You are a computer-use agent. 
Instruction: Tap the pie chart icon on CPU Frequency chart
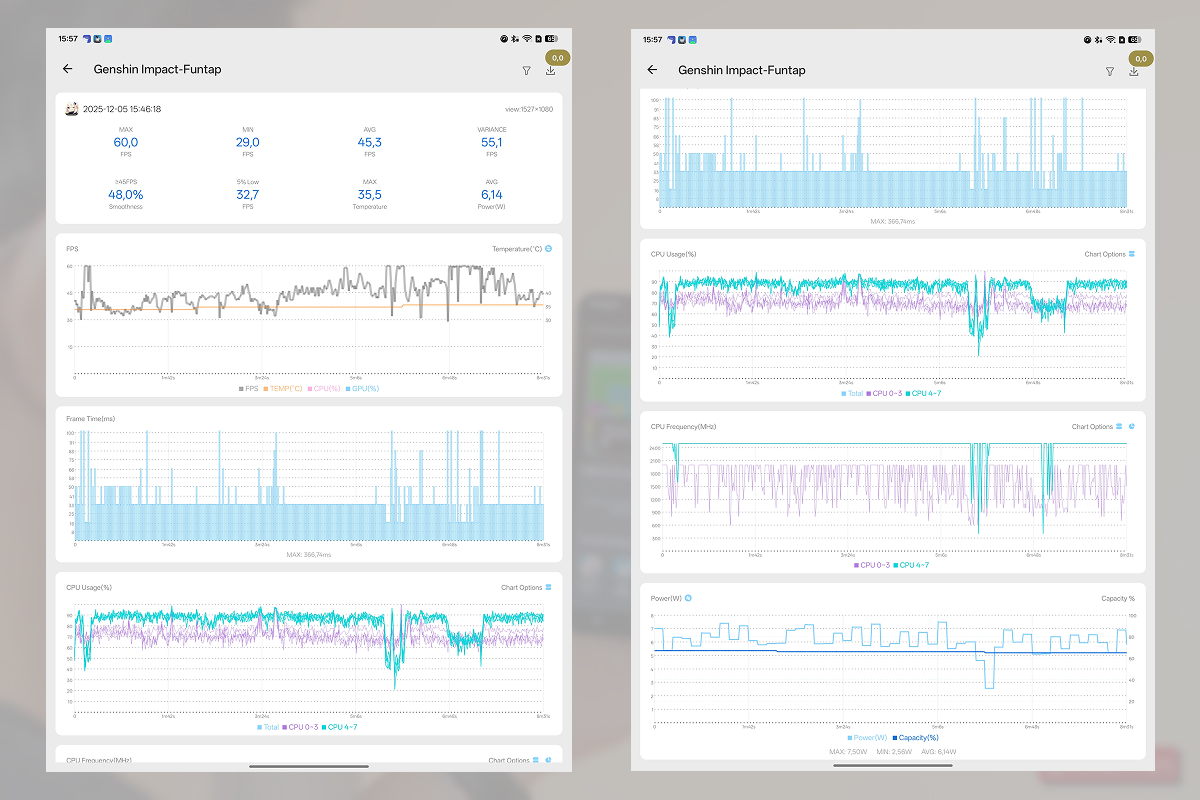point(1132,427)
